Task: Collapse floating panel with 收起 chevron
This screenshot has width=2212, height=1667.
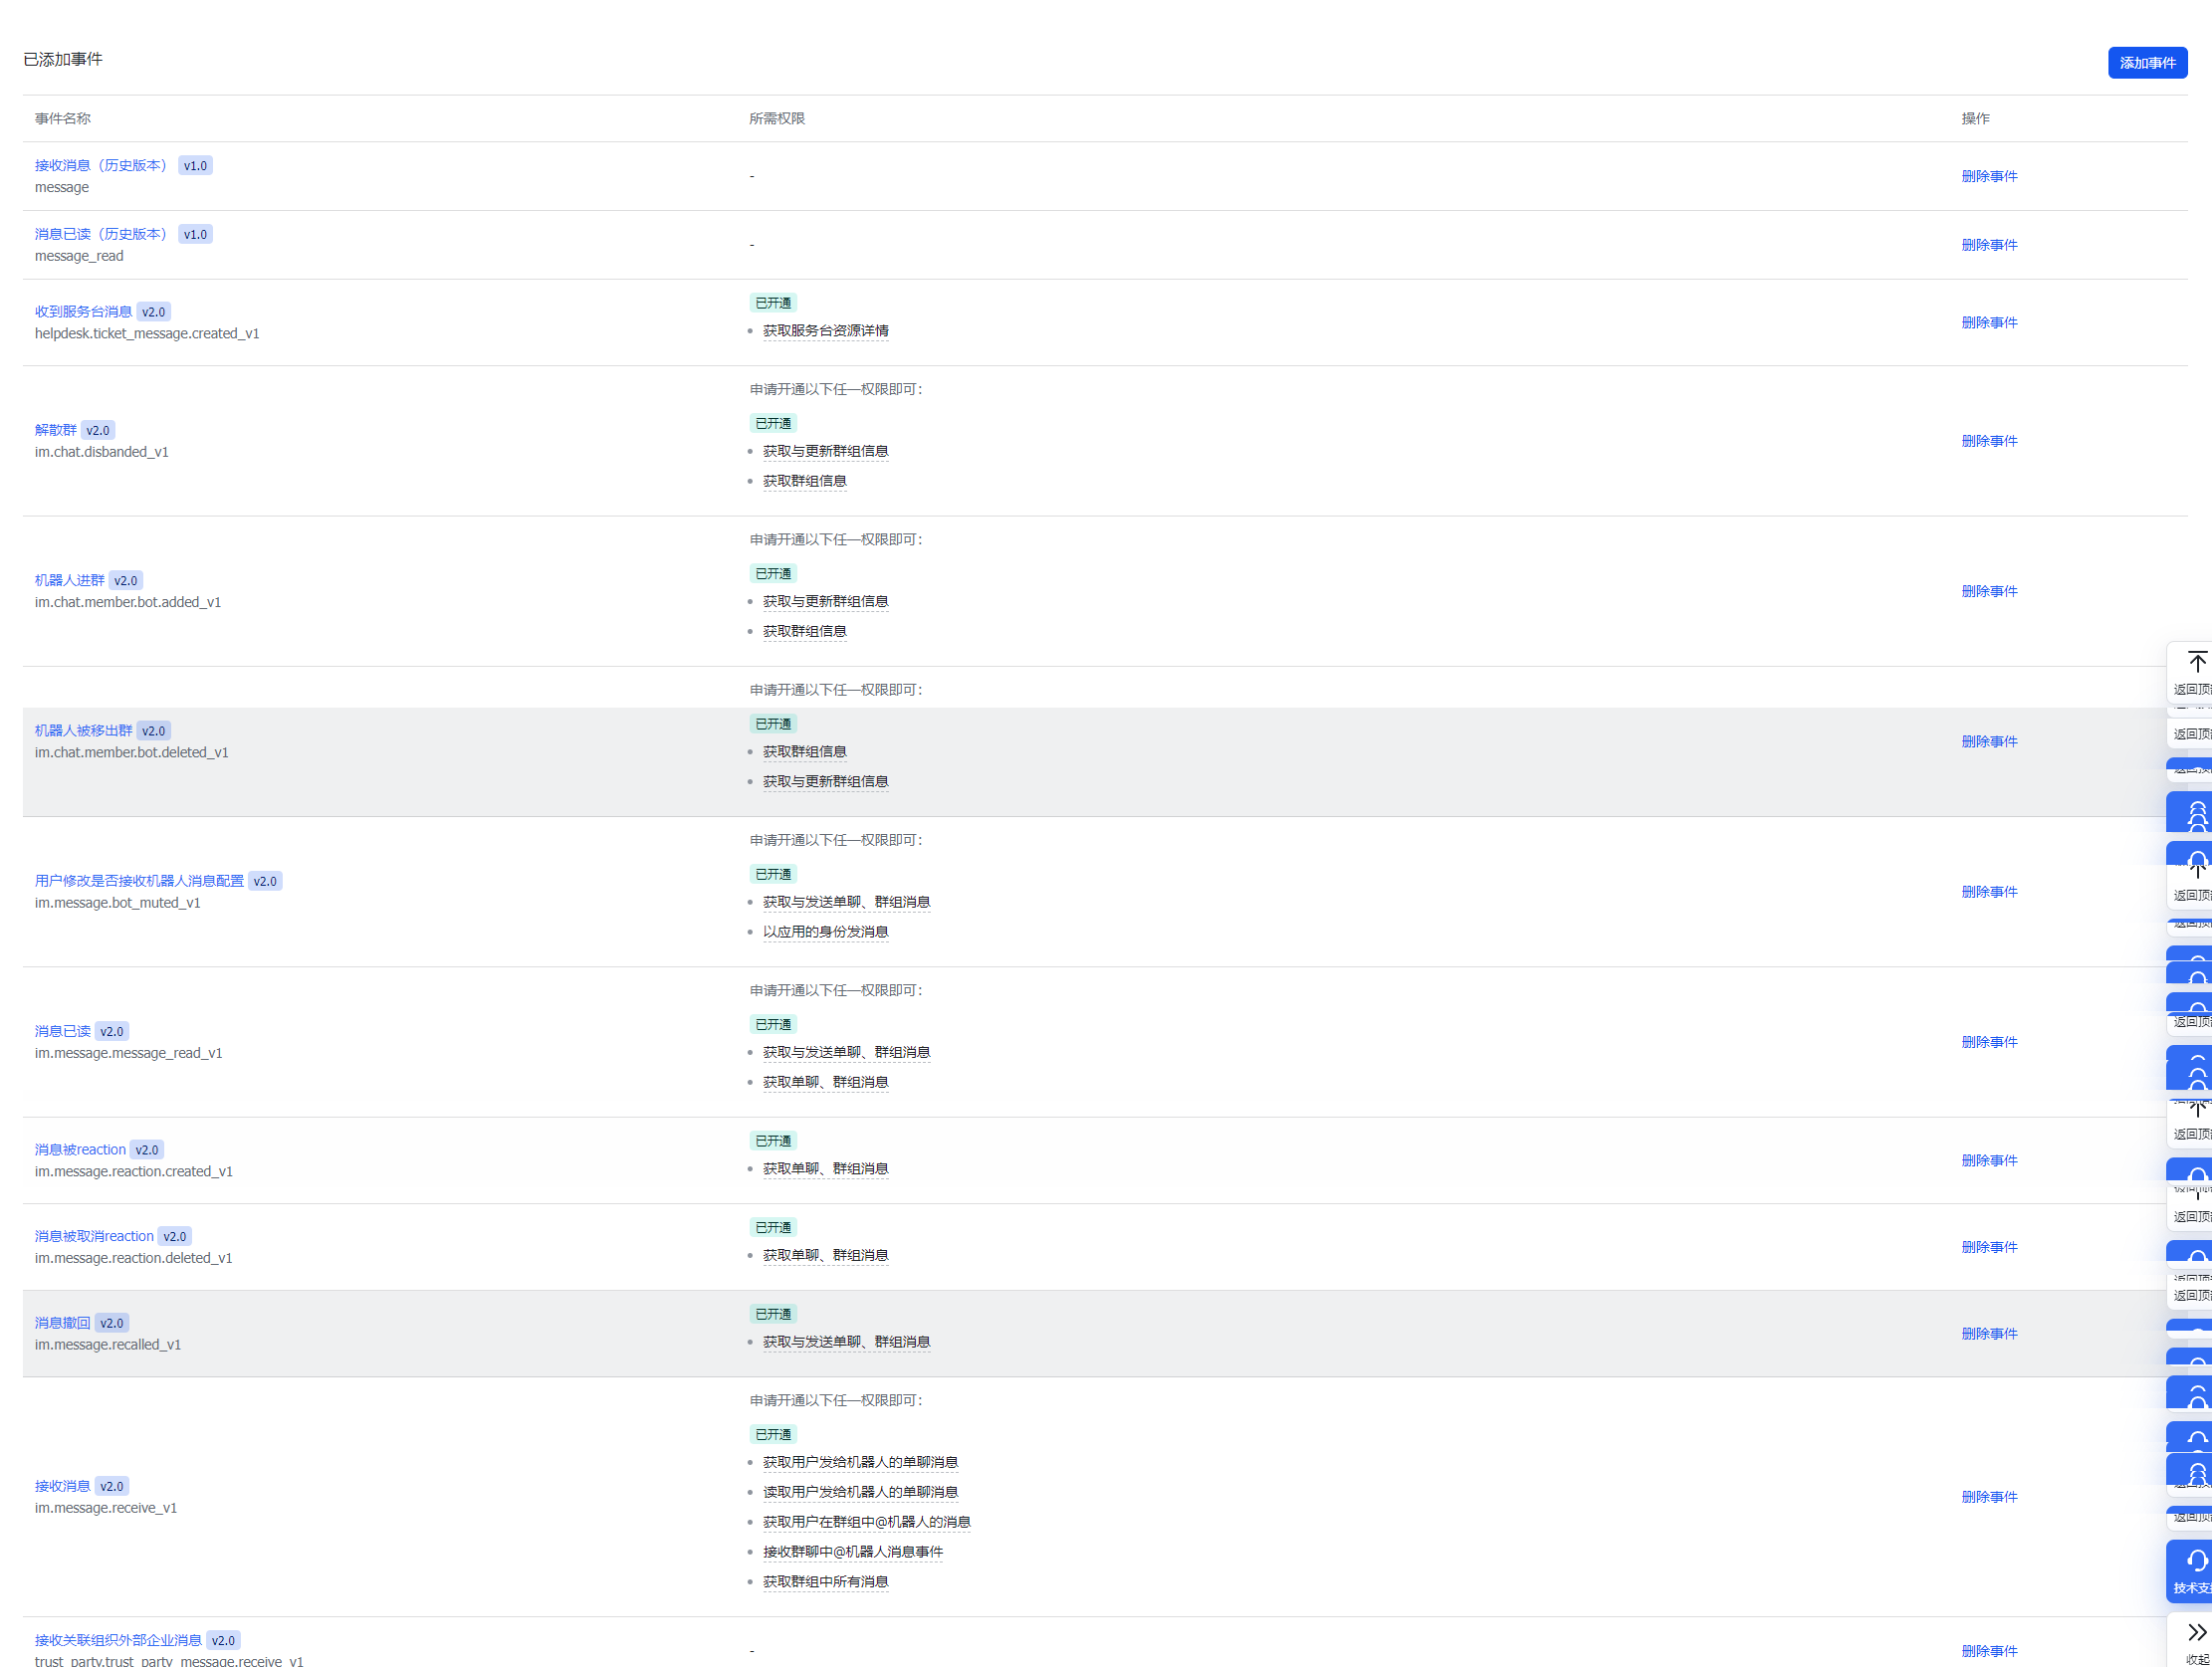Action: coord(2196,1633)
